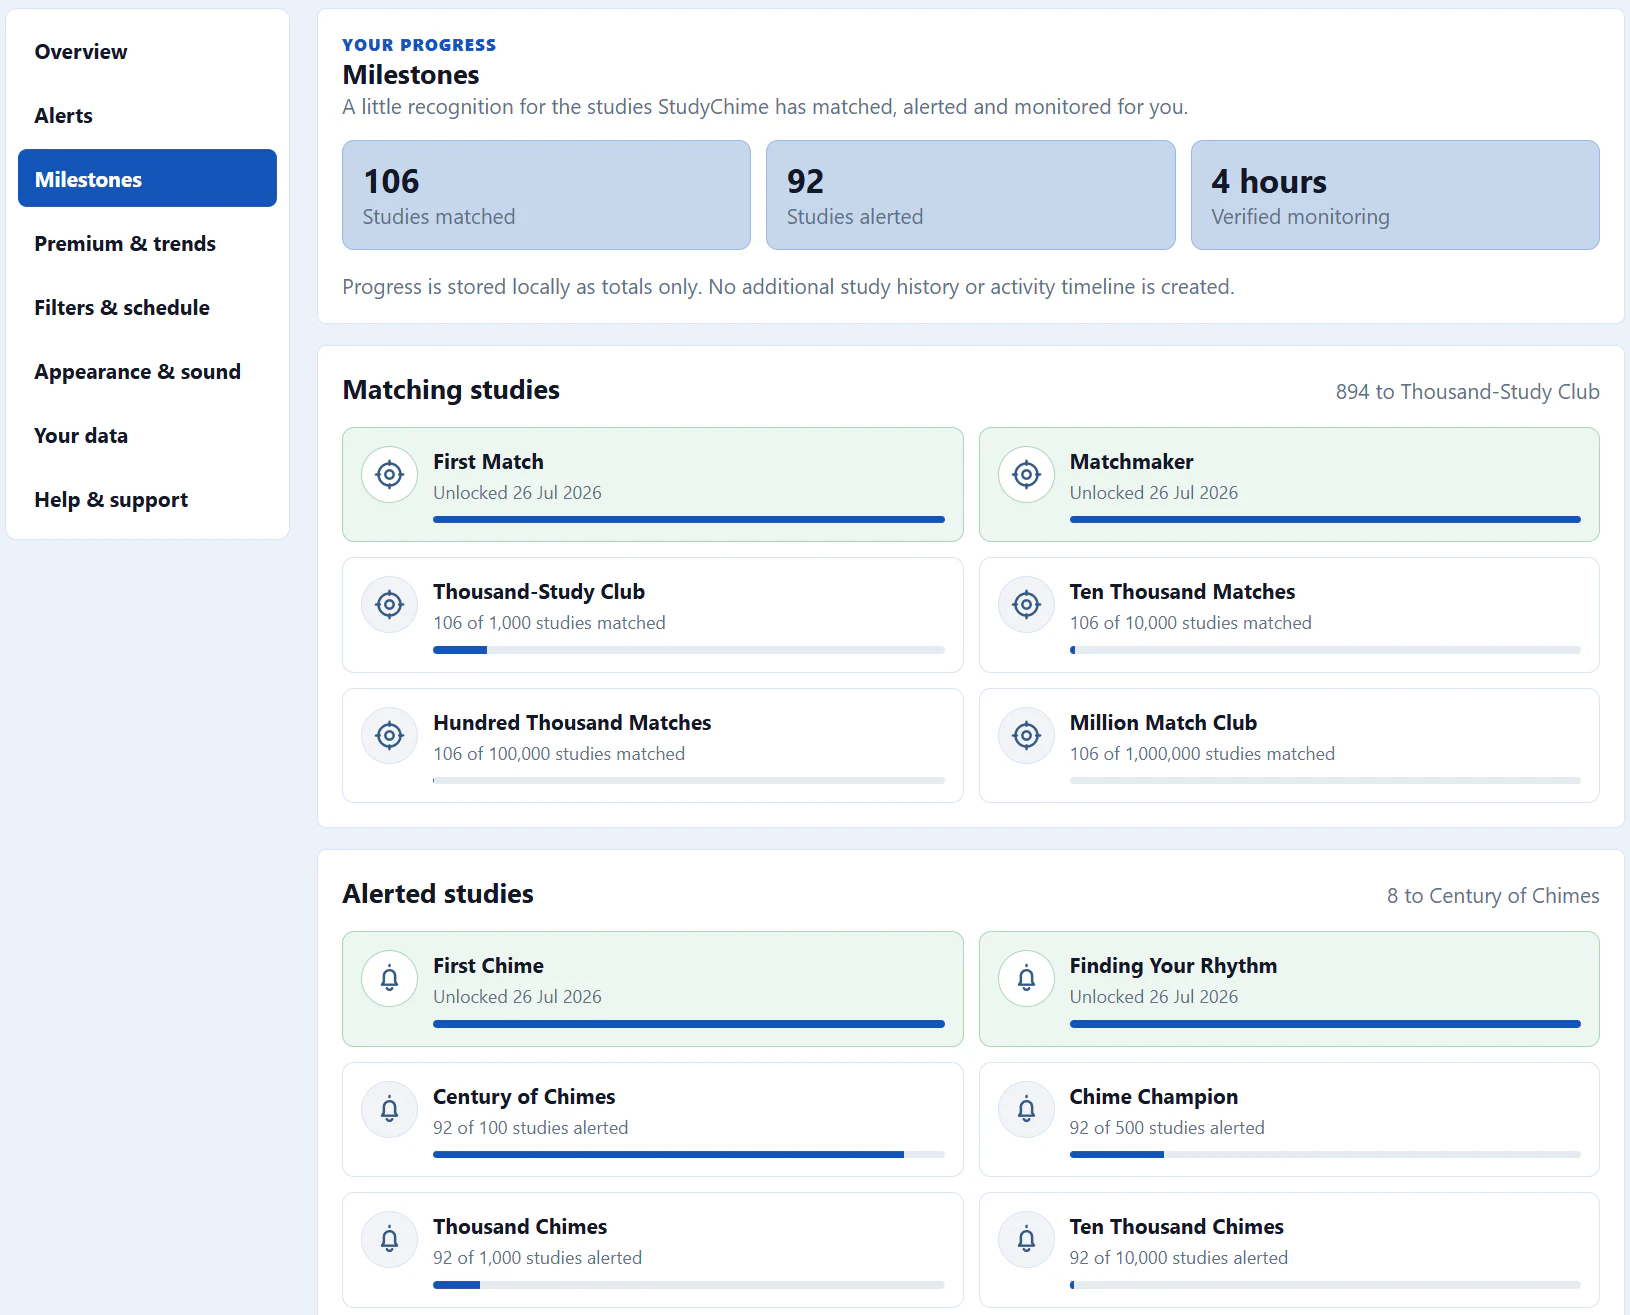Open Premium & trends settings

pos(147,244)
